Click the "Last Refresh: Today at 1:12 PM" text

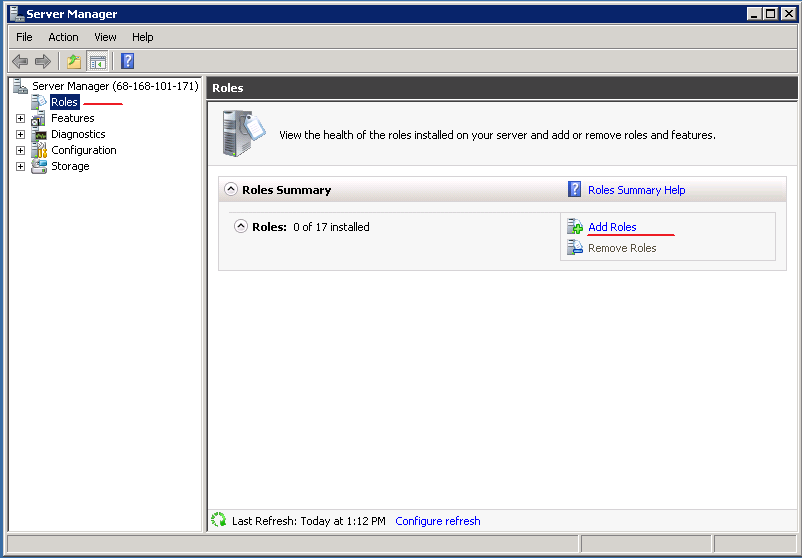point(309,521)
